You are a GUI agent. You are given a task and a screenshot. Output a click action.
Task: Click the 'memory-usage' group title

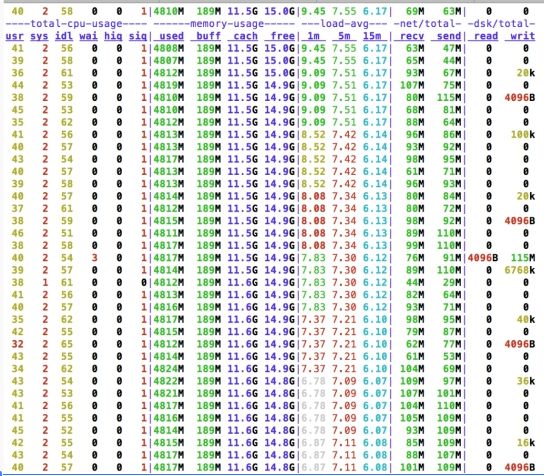coord(227,24)
